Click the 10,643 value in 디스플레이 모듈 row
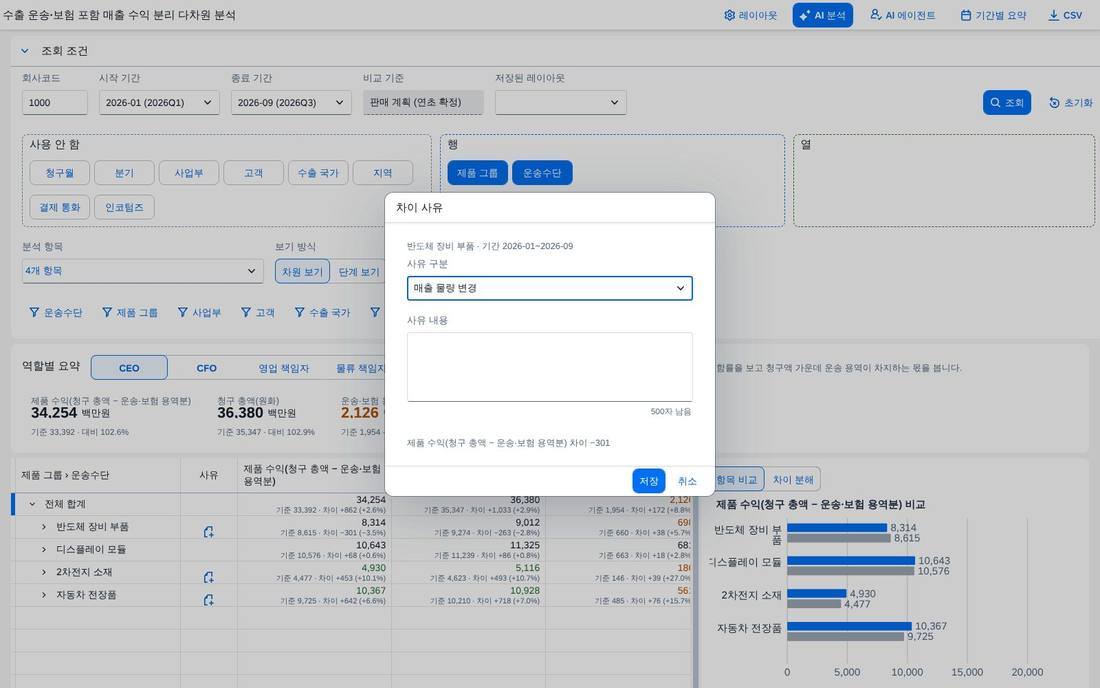The width and height of the screenshot is (1100, 688). tap(370, 545)
